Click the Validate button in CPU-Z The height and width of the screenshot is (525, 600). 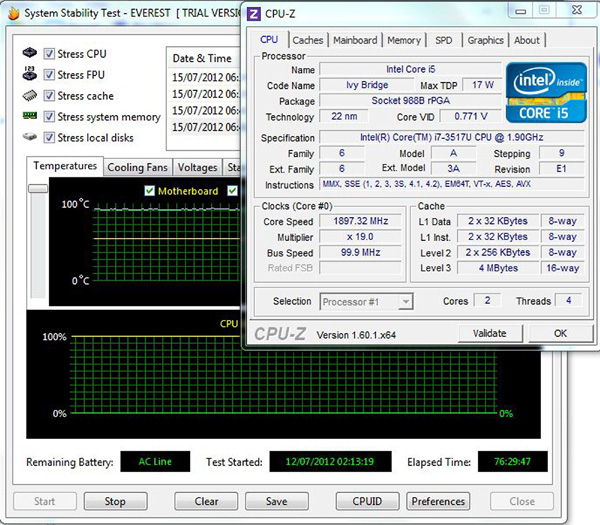coord(490,333)
